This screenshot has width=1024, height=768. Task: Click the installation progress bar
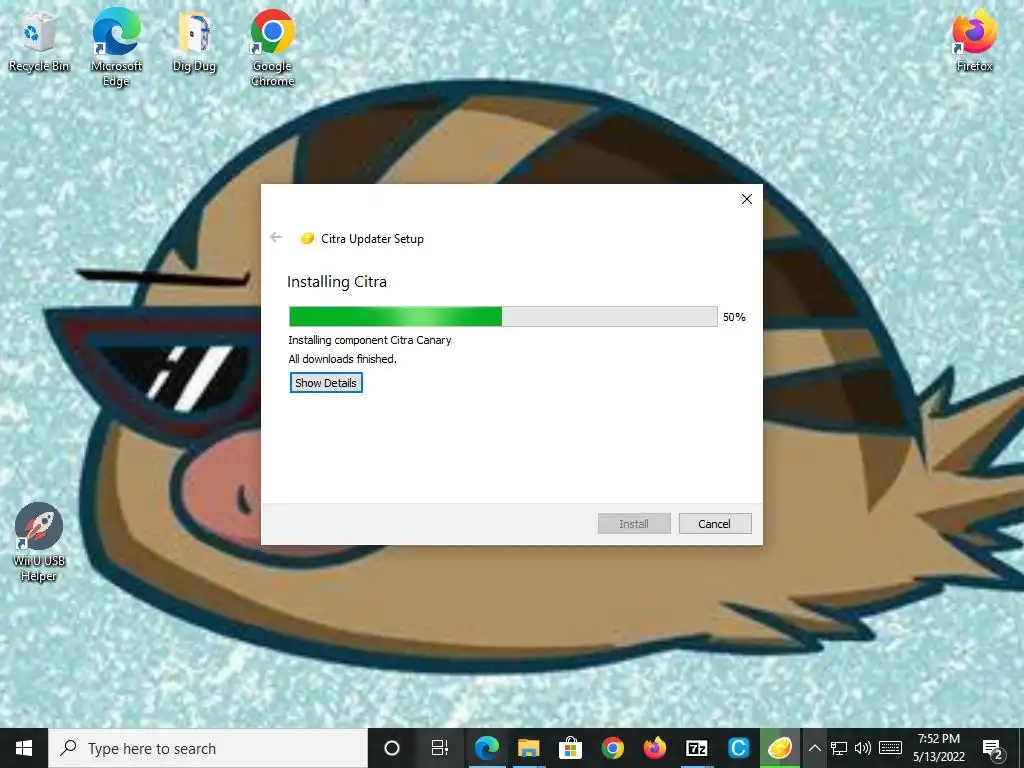[x=503, y=317]
